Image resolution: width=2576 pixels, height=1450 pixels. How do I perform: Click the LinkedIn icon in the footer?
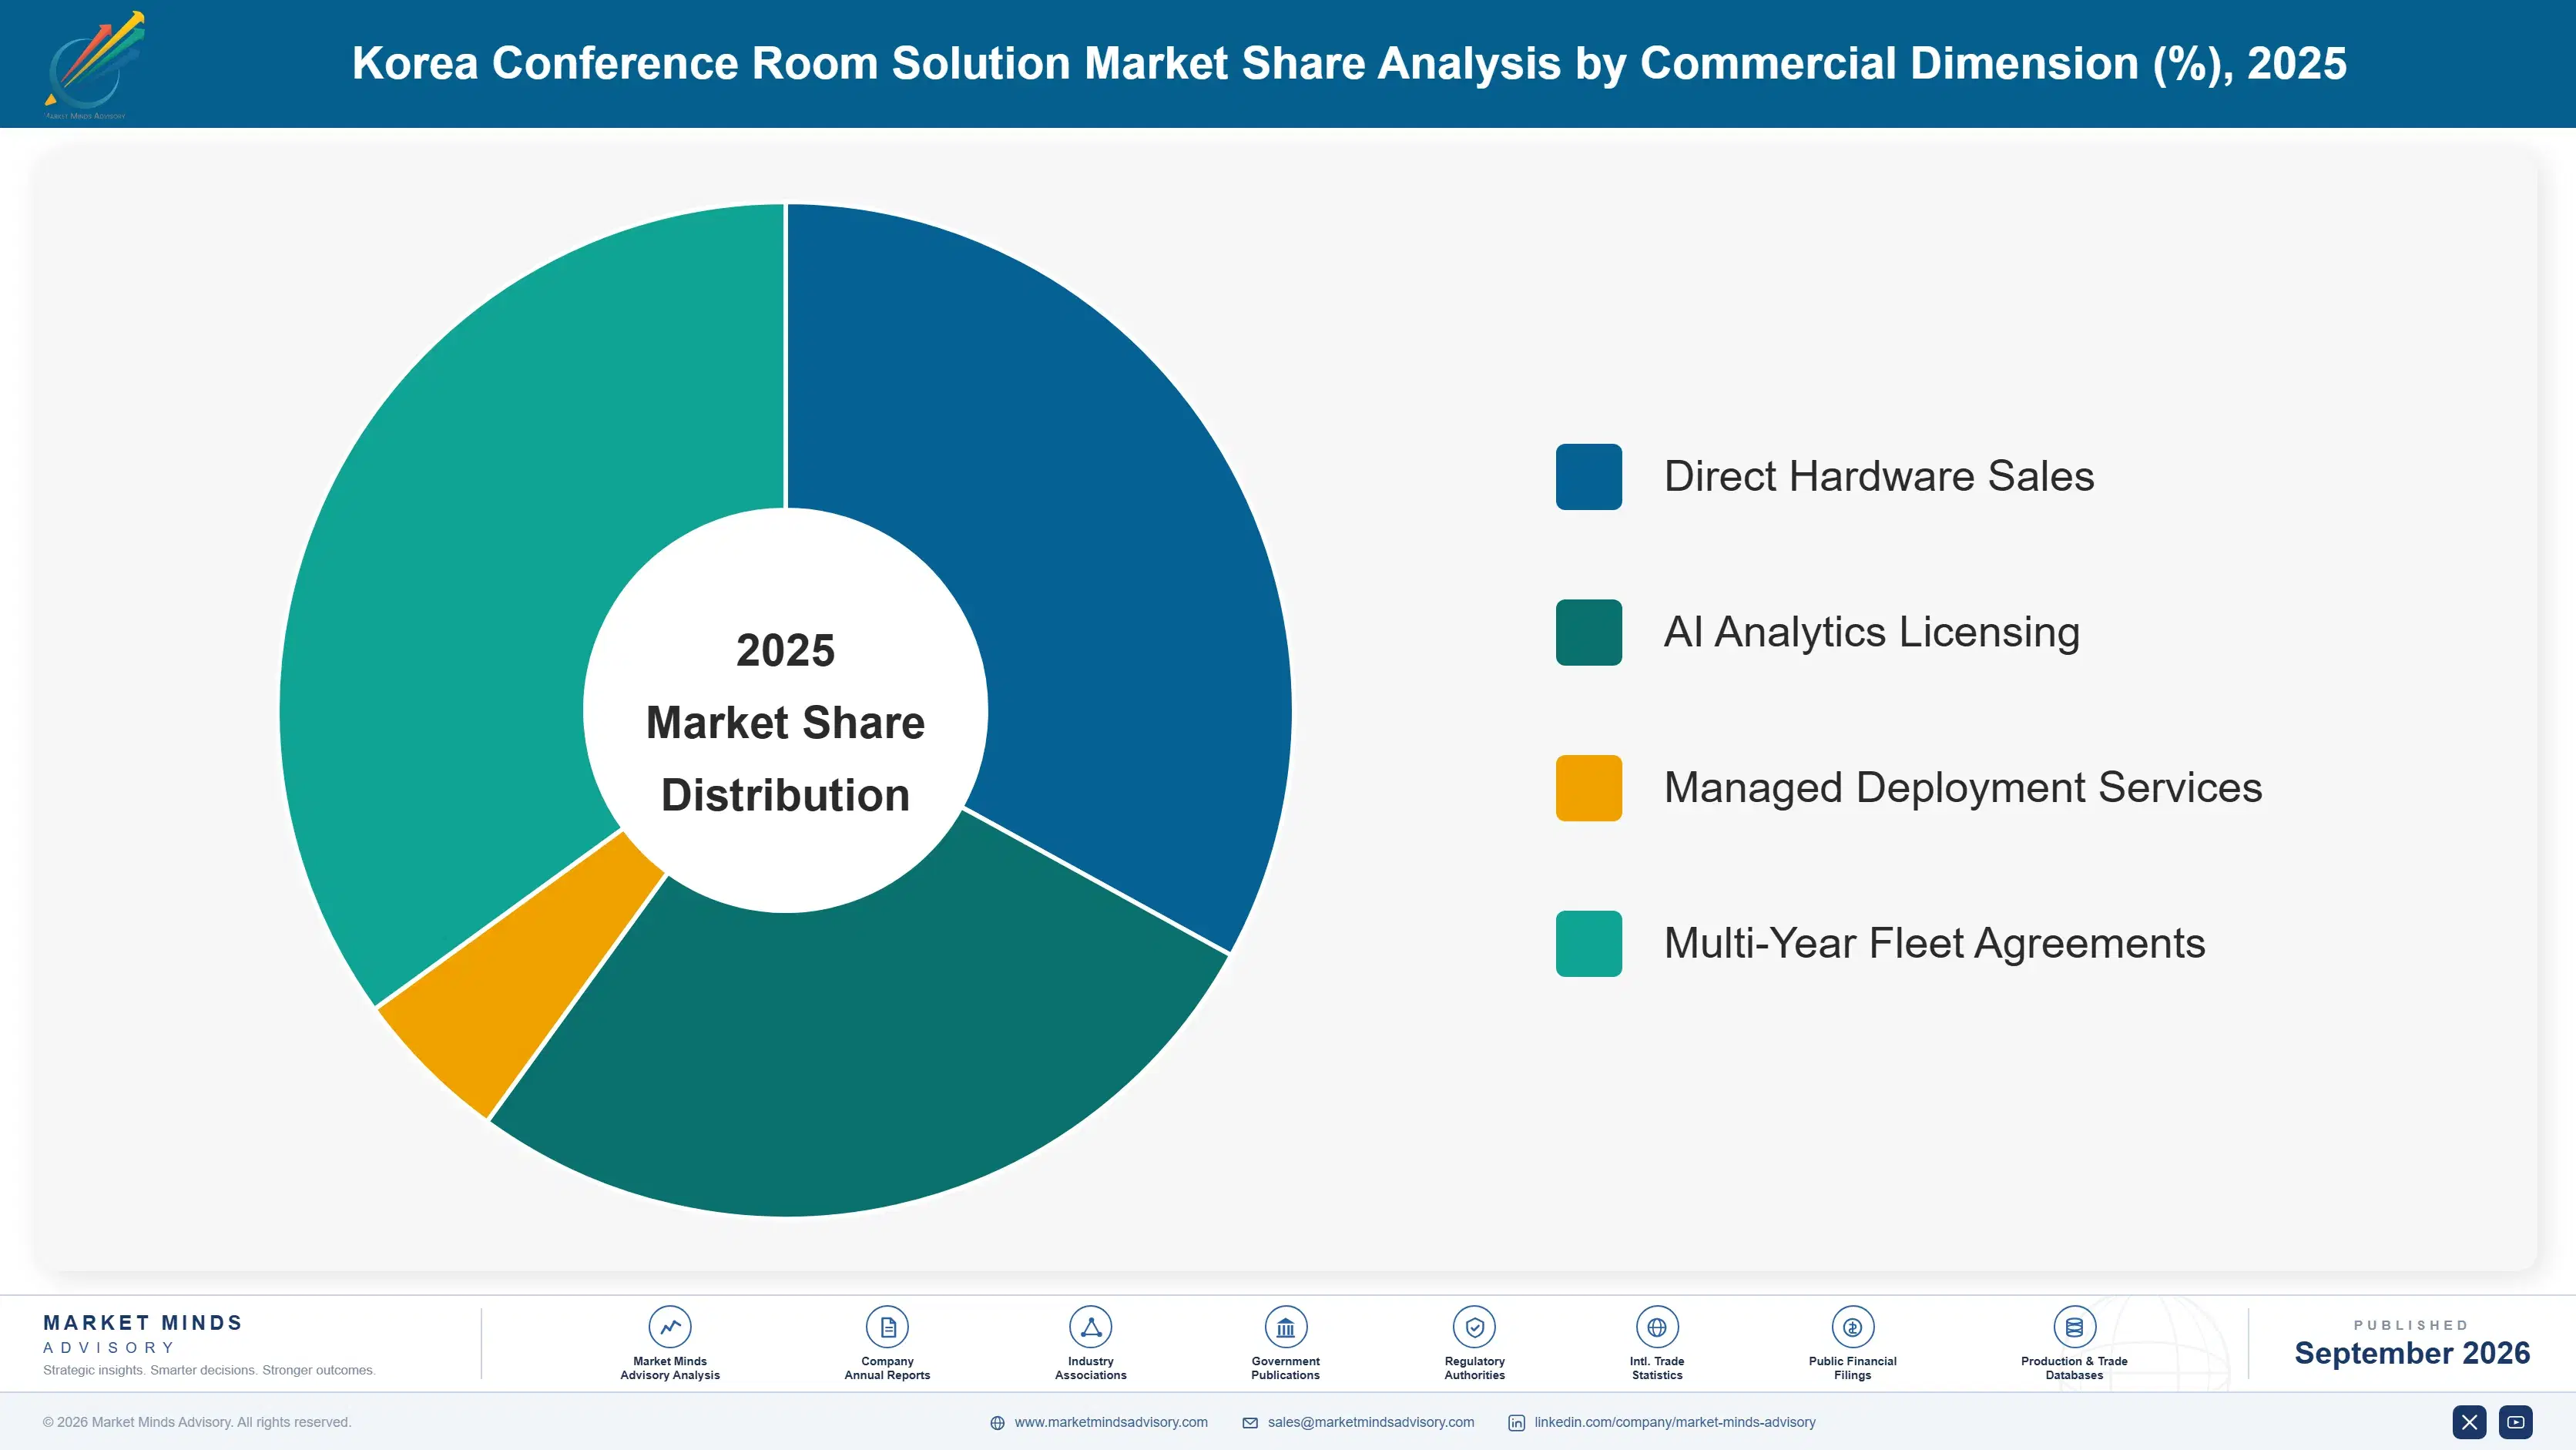[x=1516, y=1423]
